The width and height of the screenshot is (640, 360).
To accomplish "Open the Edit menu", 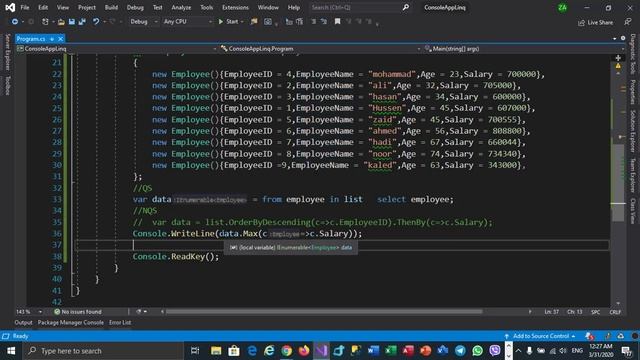I will click(43, 7).
